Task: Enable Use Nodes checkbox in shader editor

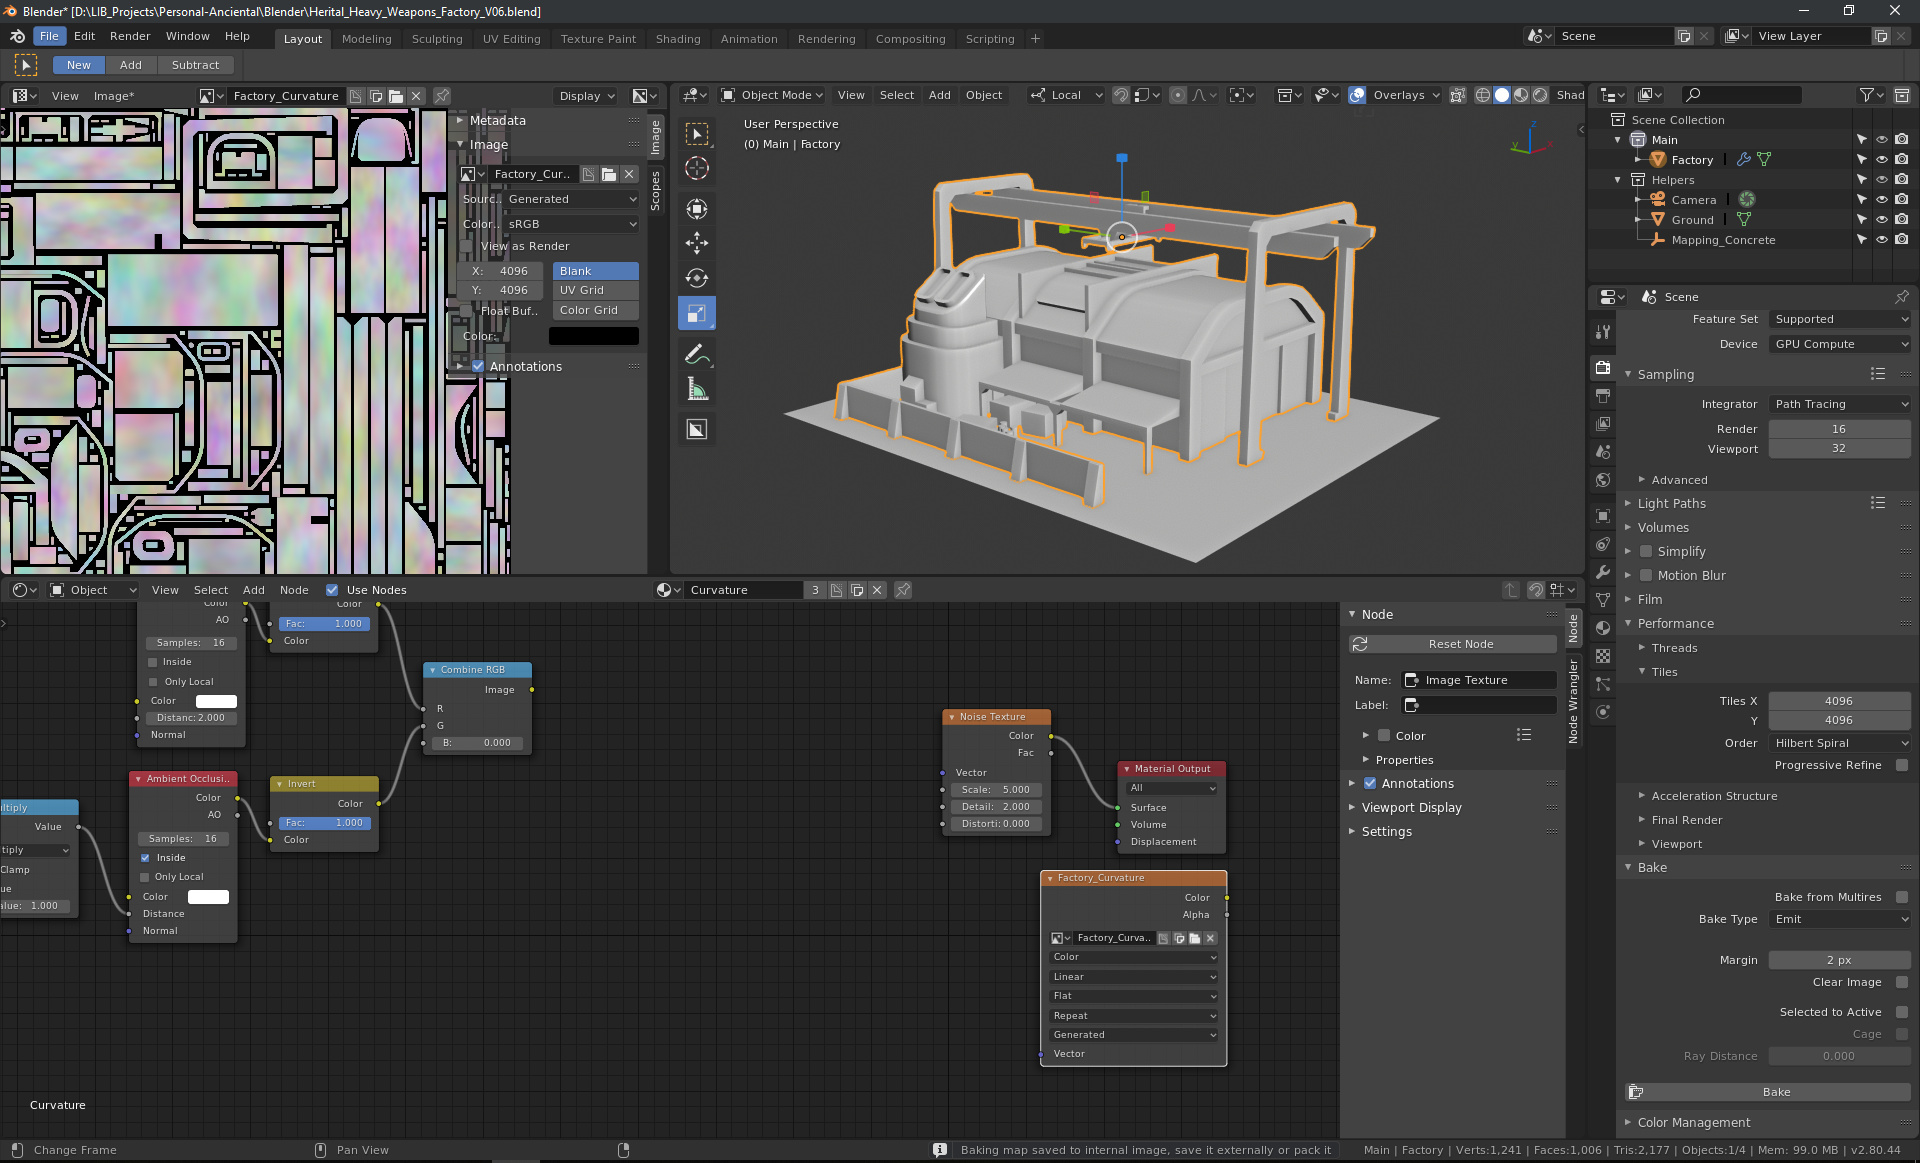Action: click(x=332, y=590)
